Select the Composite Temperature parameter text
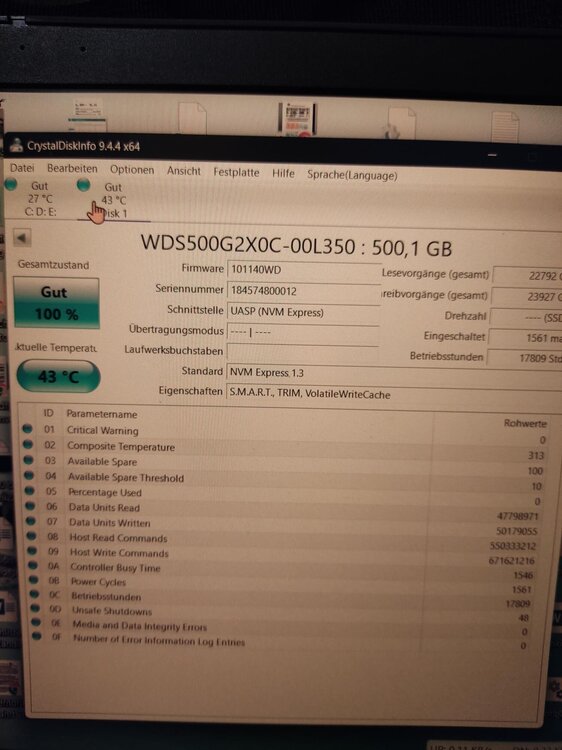The image size is (562, 750). tap(121, 446)
